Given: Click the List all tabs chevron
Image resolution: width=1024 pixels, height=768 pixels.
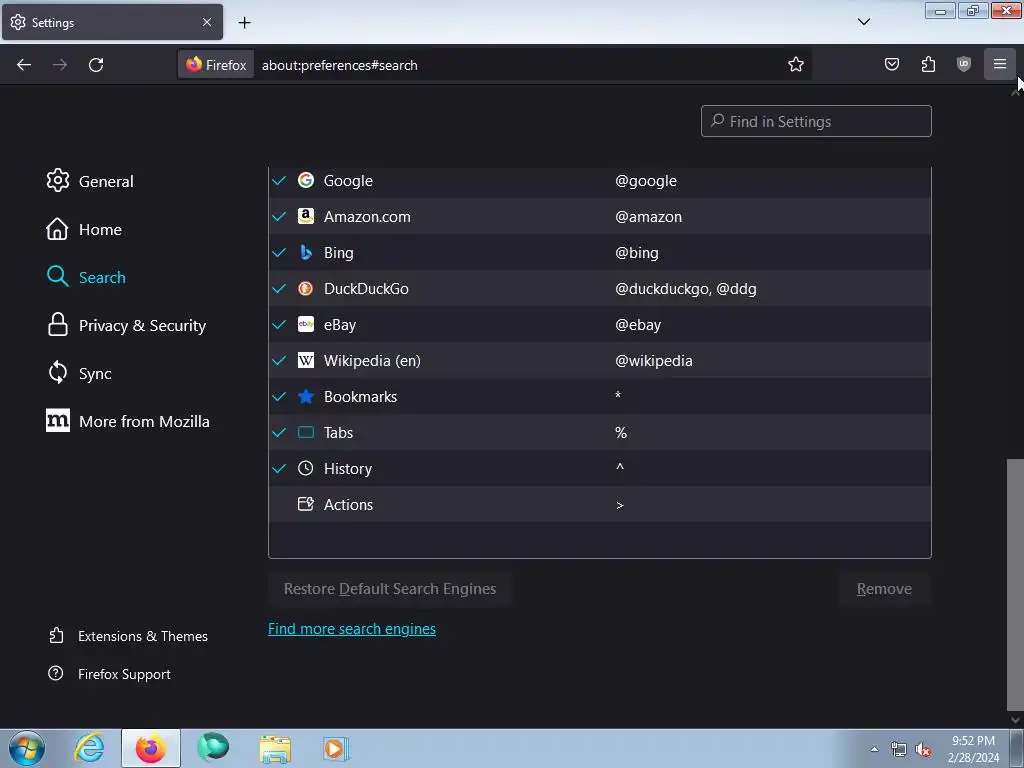Looking at the screenshot, I should pyautogui.click(x=863, y=22).
